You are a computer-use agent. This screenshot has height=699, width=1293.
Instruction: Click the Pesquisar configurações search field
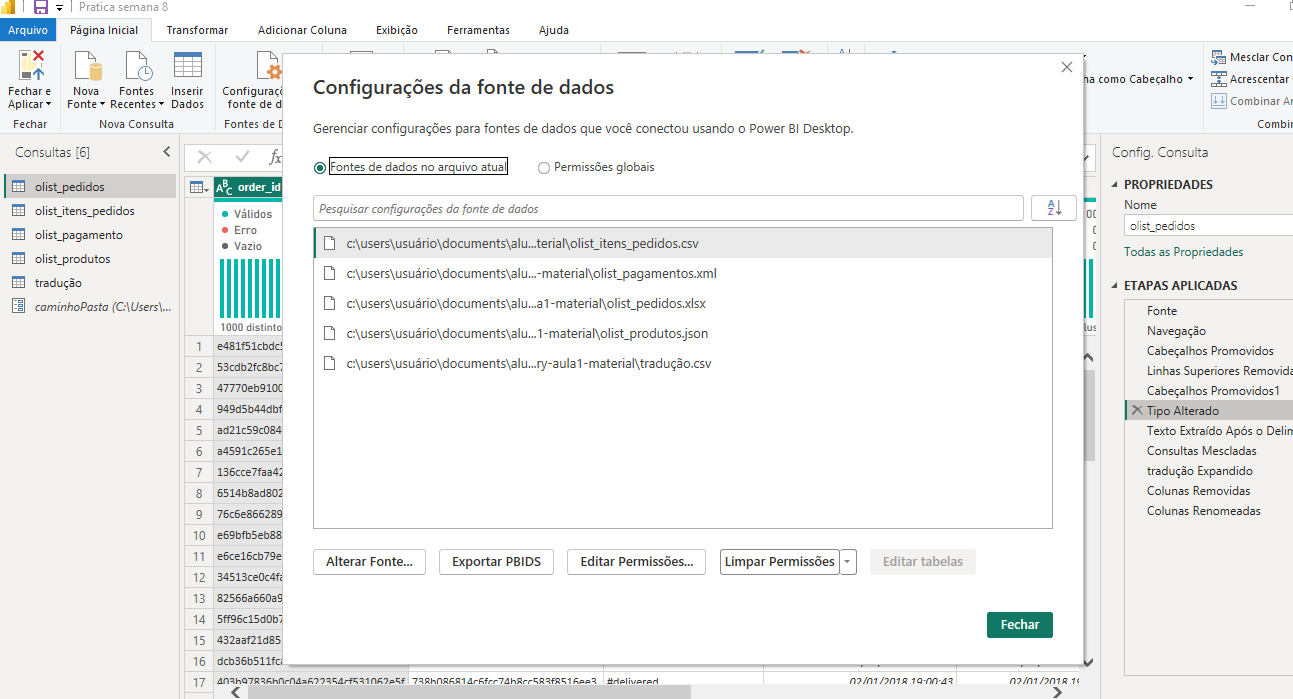tap(668, 209)
